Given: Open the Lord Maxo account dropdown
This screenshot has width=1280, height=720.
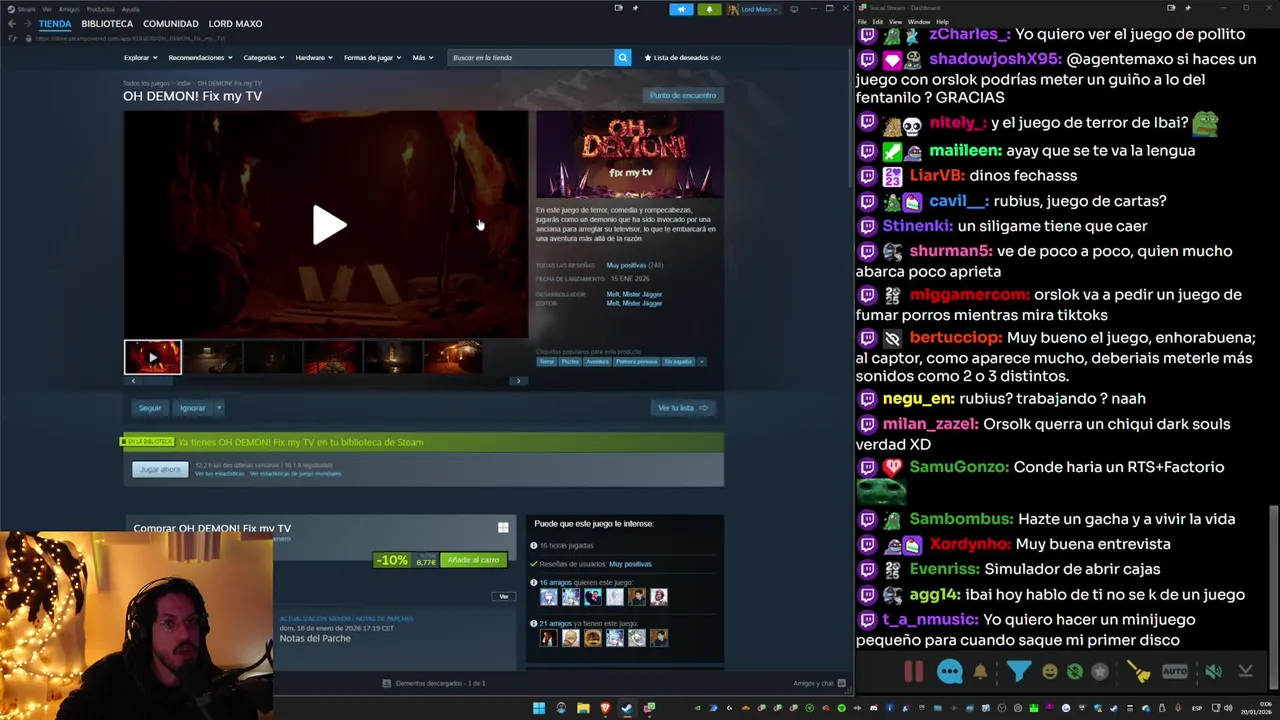Looking at the screenshot, I should [x=753, y=9].
